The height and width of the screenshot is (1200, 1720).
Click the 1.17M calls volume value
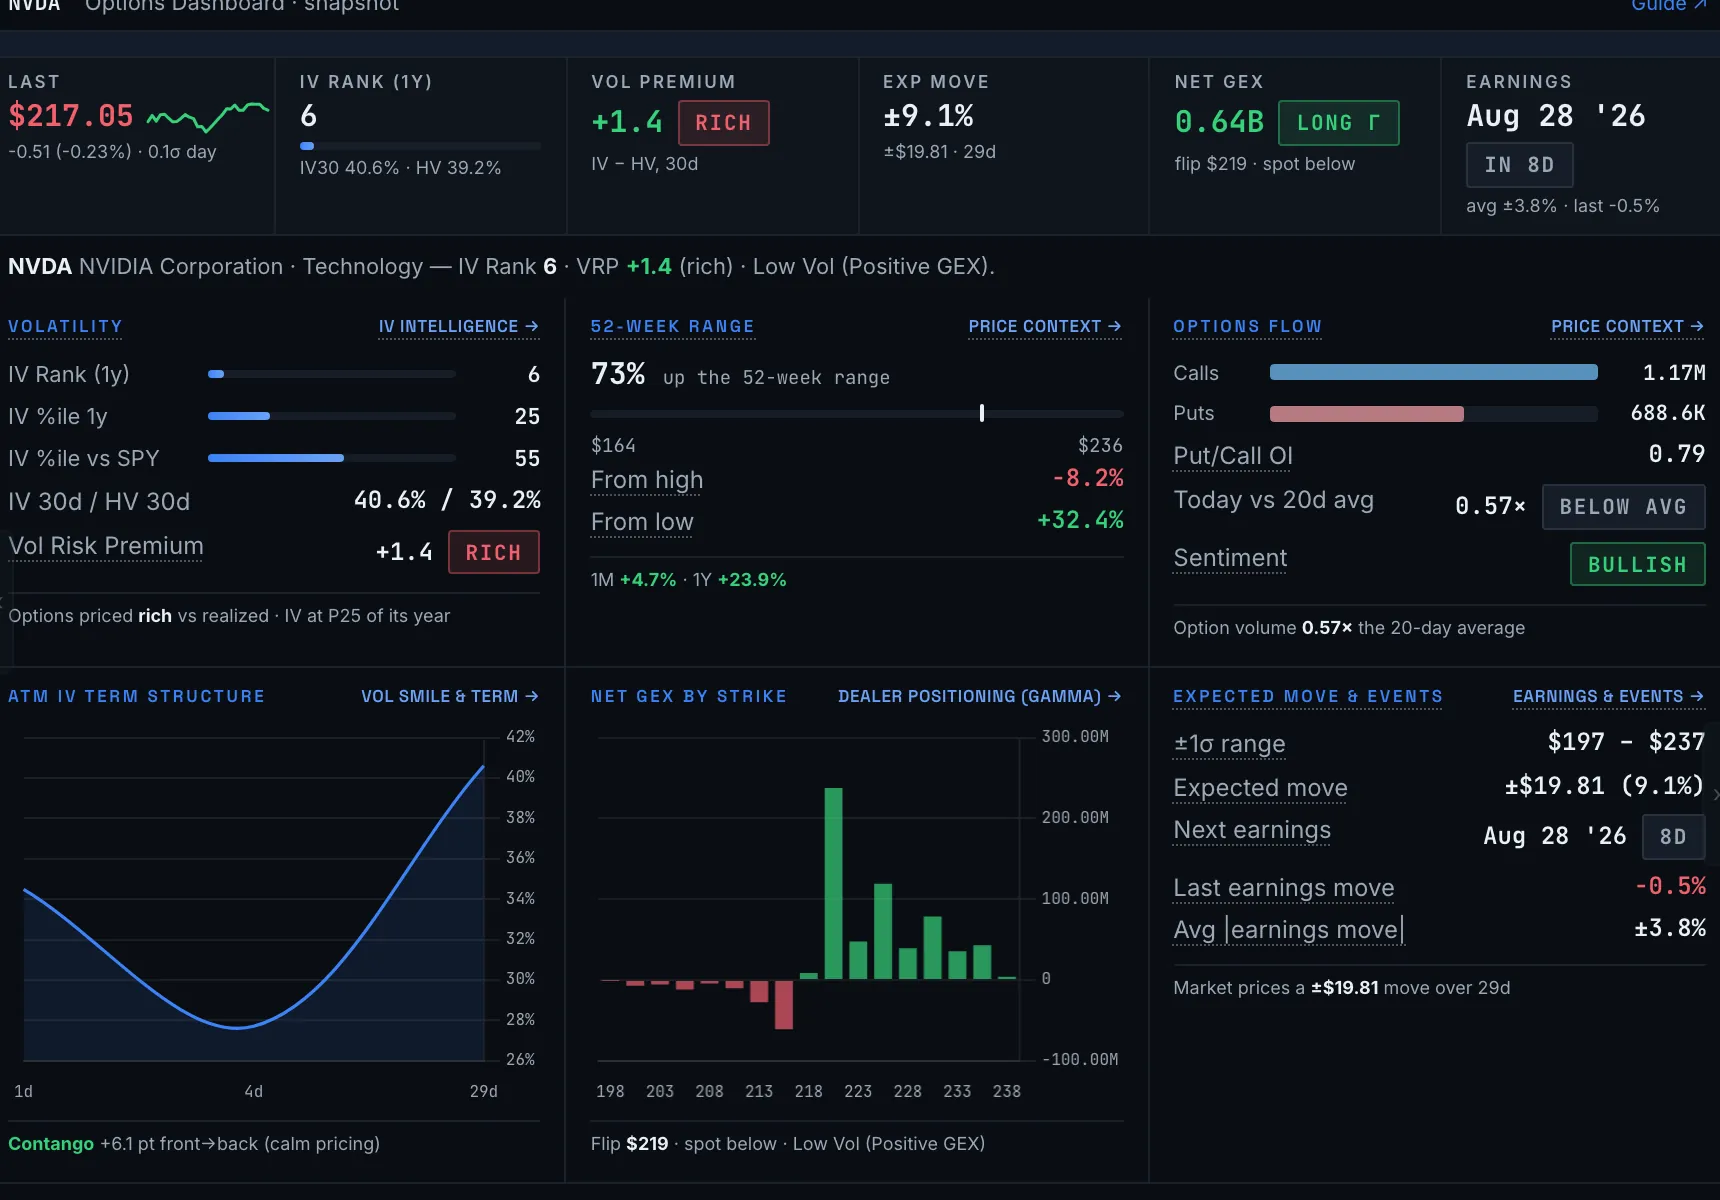1674,373
